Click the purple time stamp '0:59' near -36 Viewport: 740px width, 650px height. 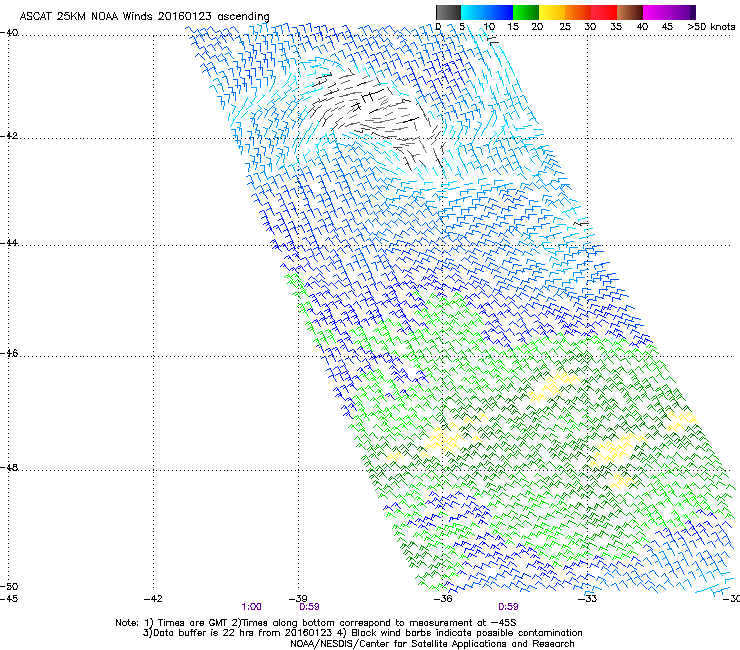pos(508,607)
